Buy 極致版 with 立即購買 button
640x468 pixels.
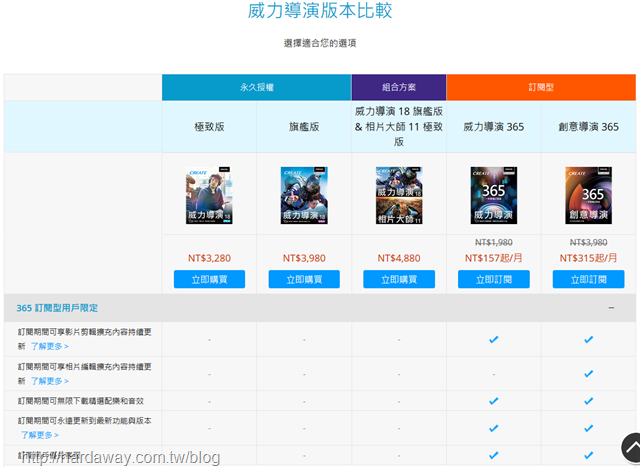click(x=209, y=279)
